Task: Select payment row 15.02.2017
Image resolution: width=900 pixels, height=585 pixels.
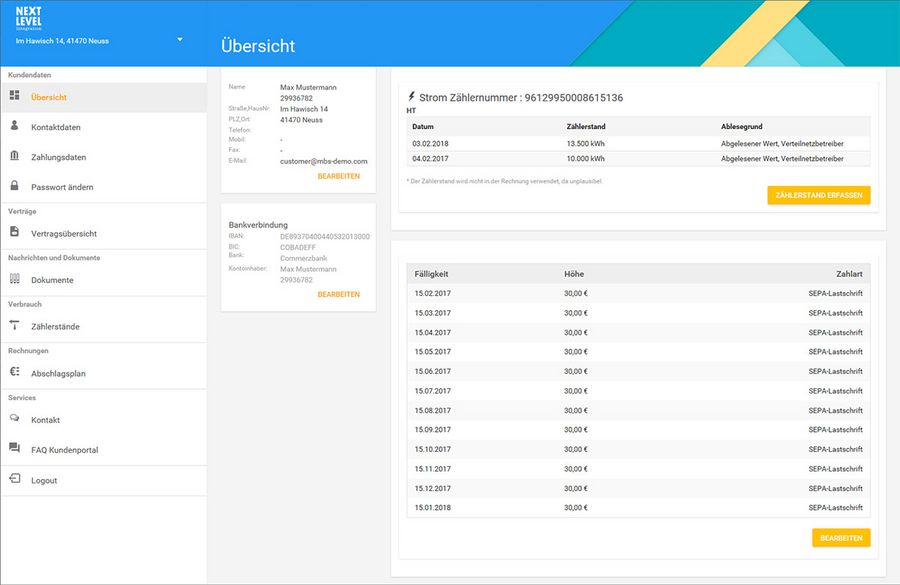Action: click(x=638, y=293)
